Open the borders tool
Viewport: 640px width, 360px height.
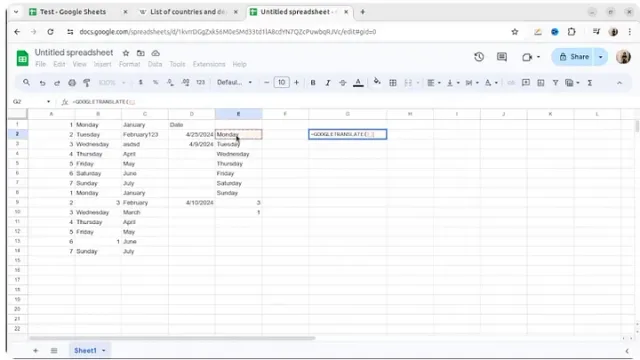pyautogui.click(x=393, y=83)
